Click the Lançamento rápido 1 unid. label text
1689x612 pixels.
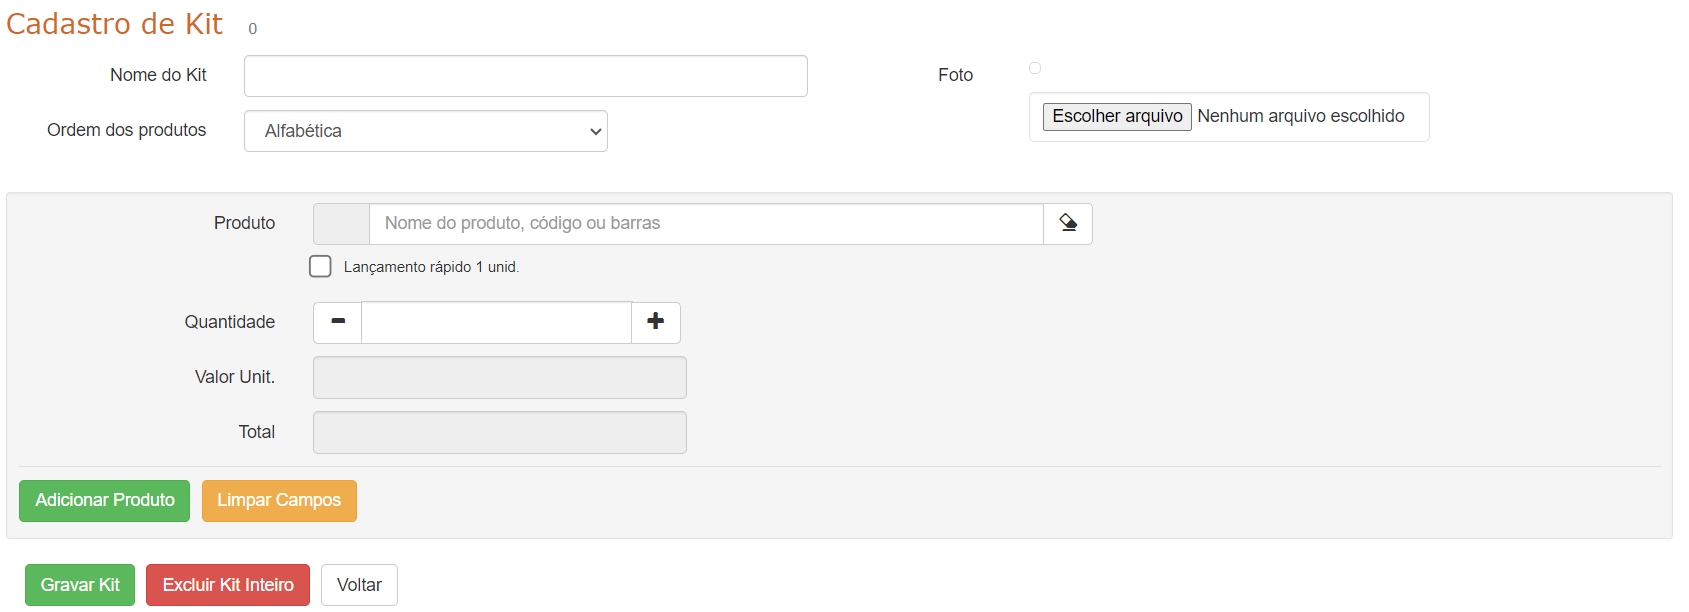coord(431,267)
